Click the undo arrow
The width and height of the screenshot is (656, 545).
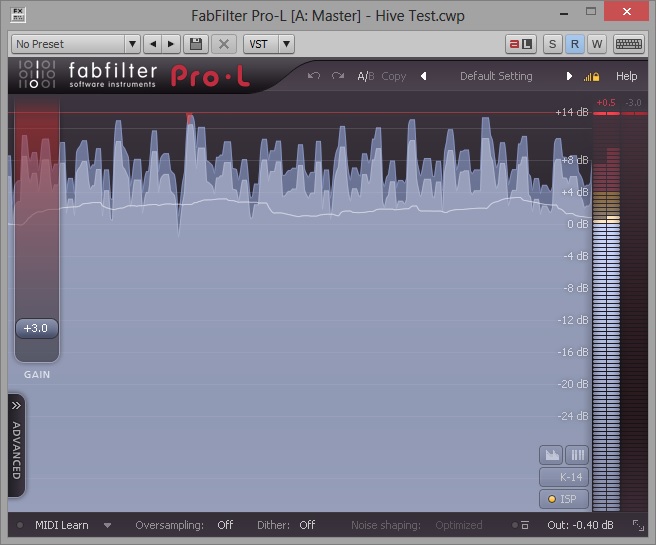(314, 76)
